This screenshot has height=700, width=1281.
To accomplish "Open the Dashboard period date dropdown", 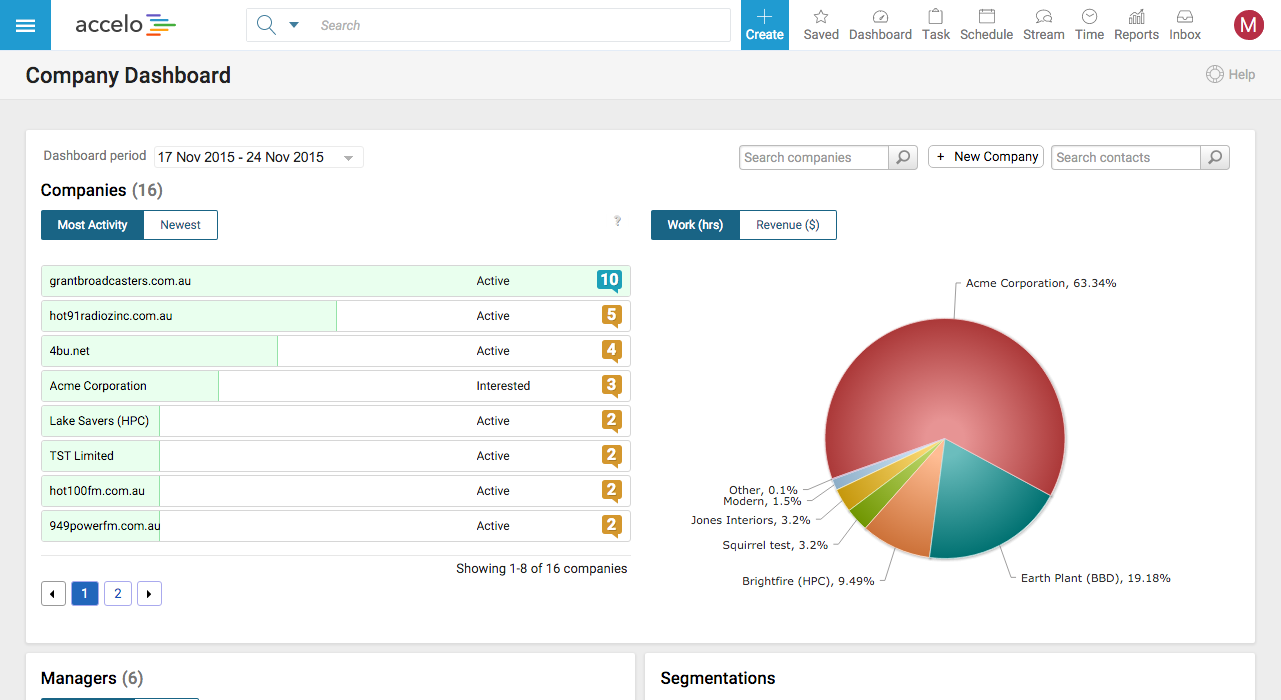I will pyautogui.click(x=259, y=157).
